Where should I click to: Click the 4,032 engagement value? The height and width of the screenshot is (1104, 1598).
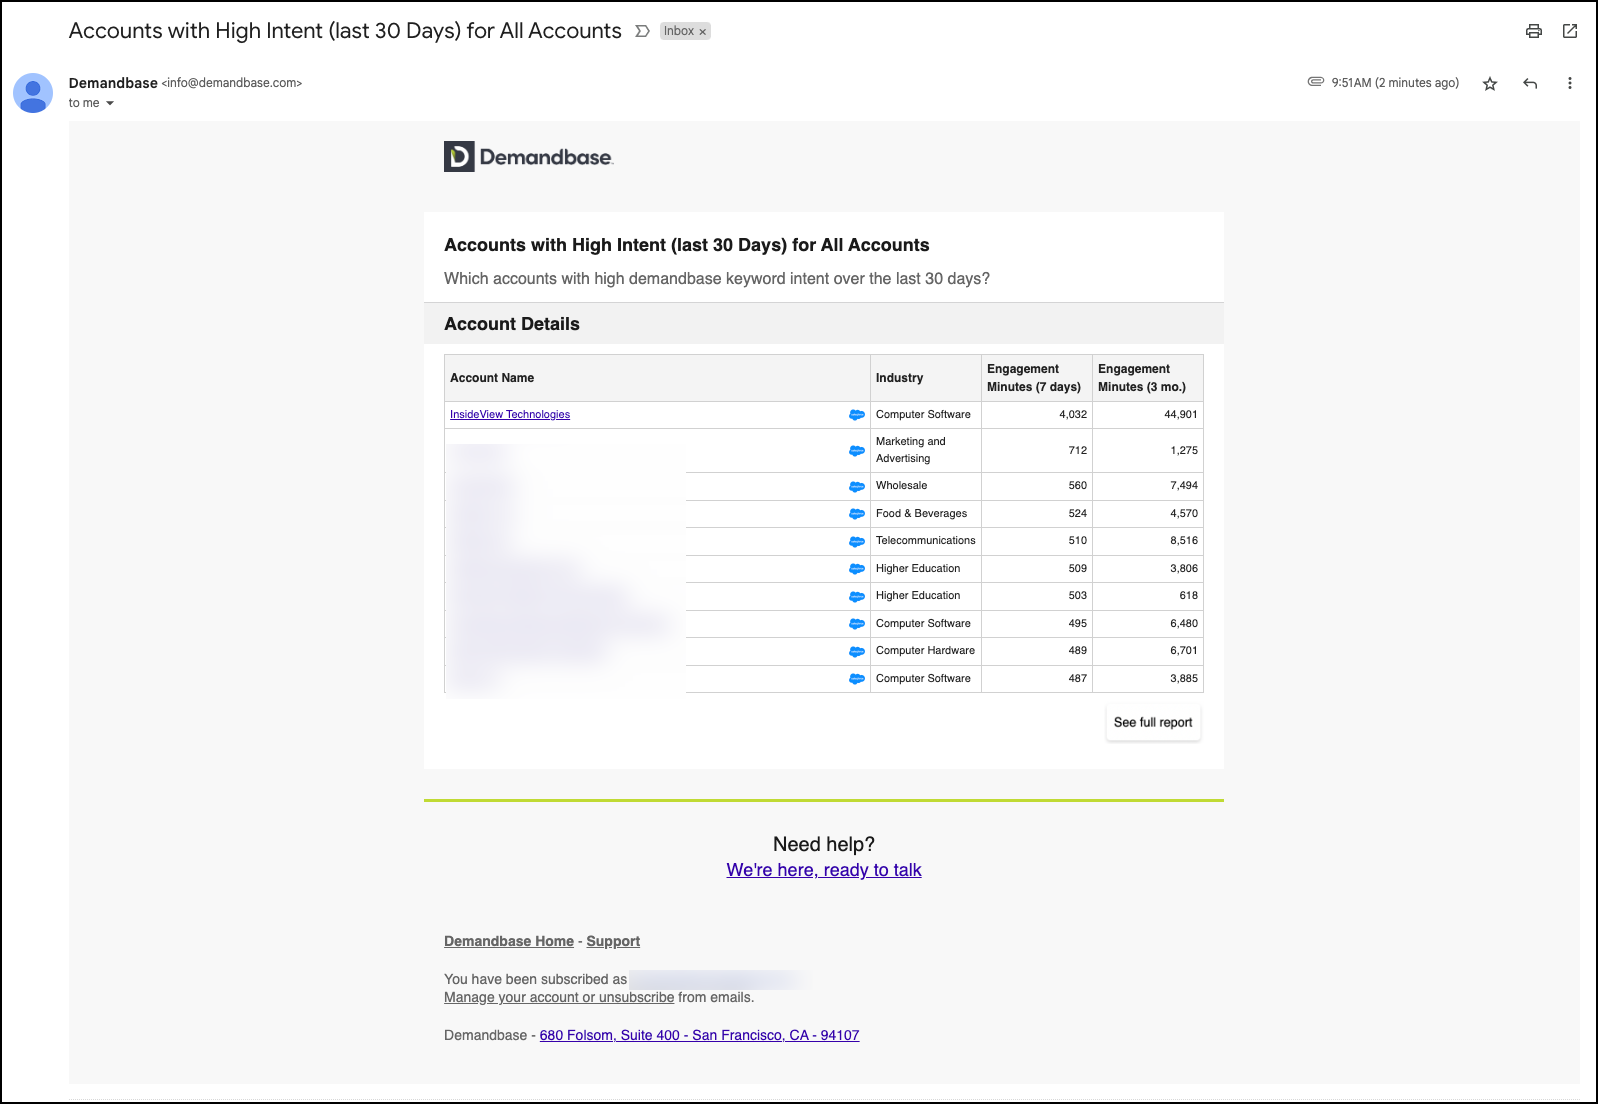point(1073,414)
